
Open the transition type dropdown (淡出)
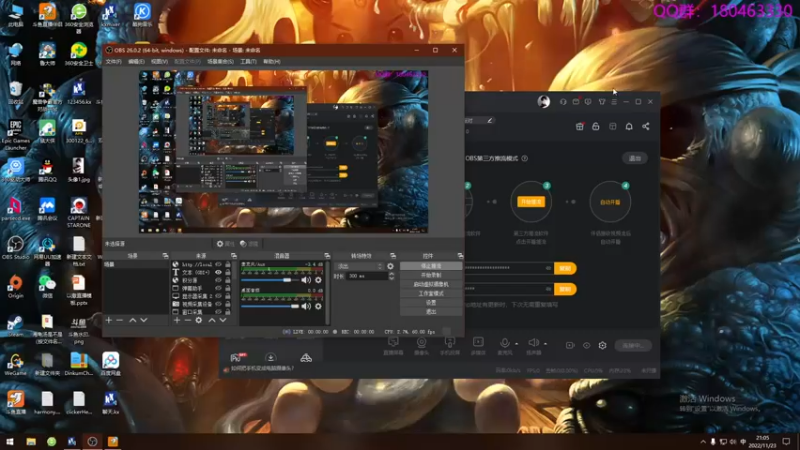(359, 266)
